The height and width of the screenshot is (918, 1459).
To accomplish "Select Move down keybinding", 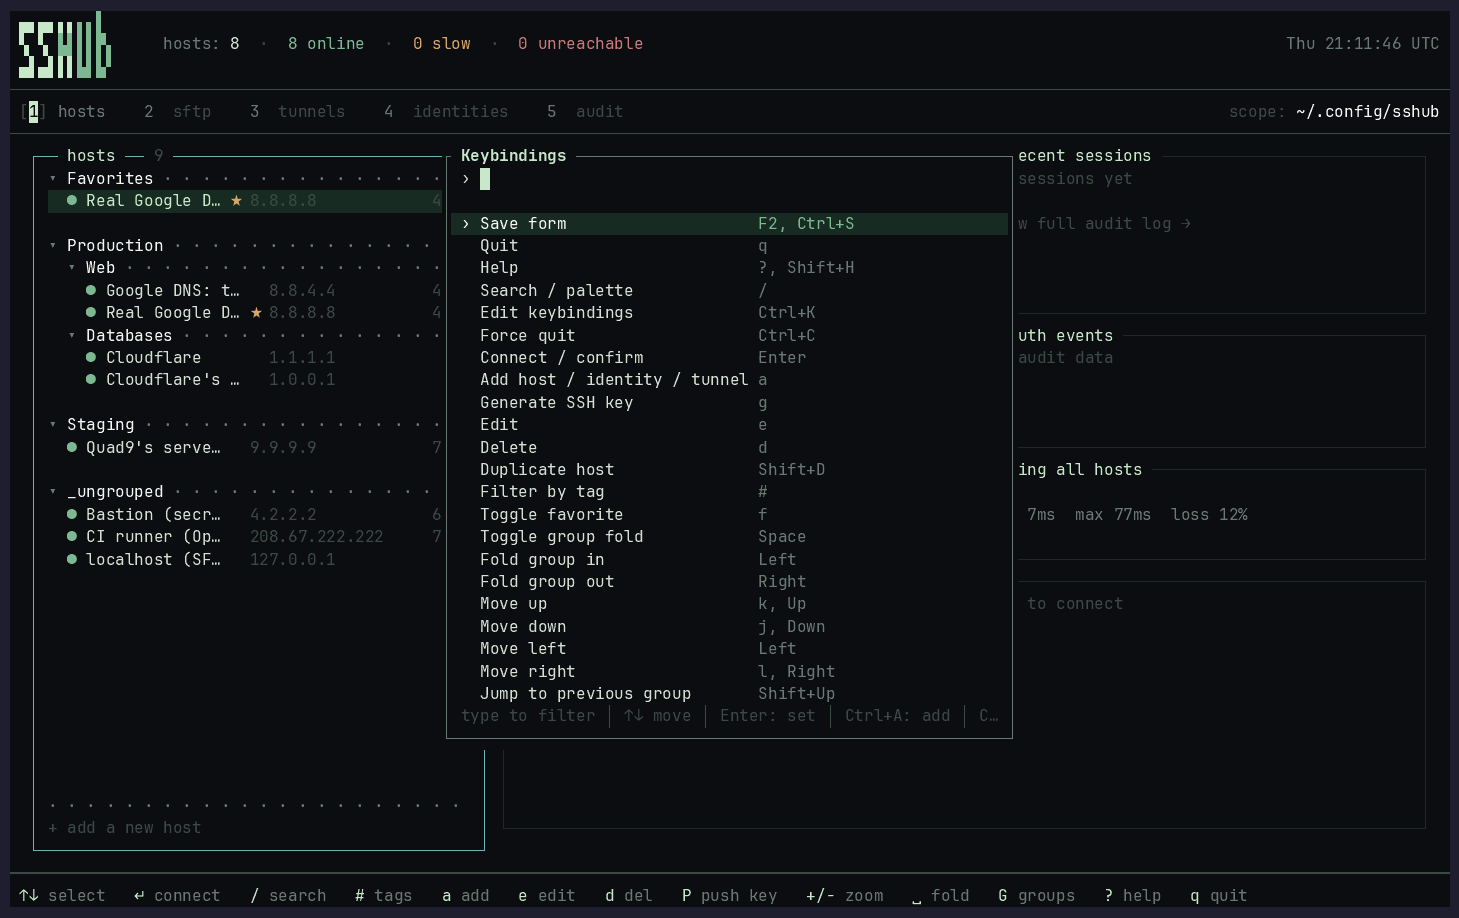I will pyautogui.click(x=730, y=627).
